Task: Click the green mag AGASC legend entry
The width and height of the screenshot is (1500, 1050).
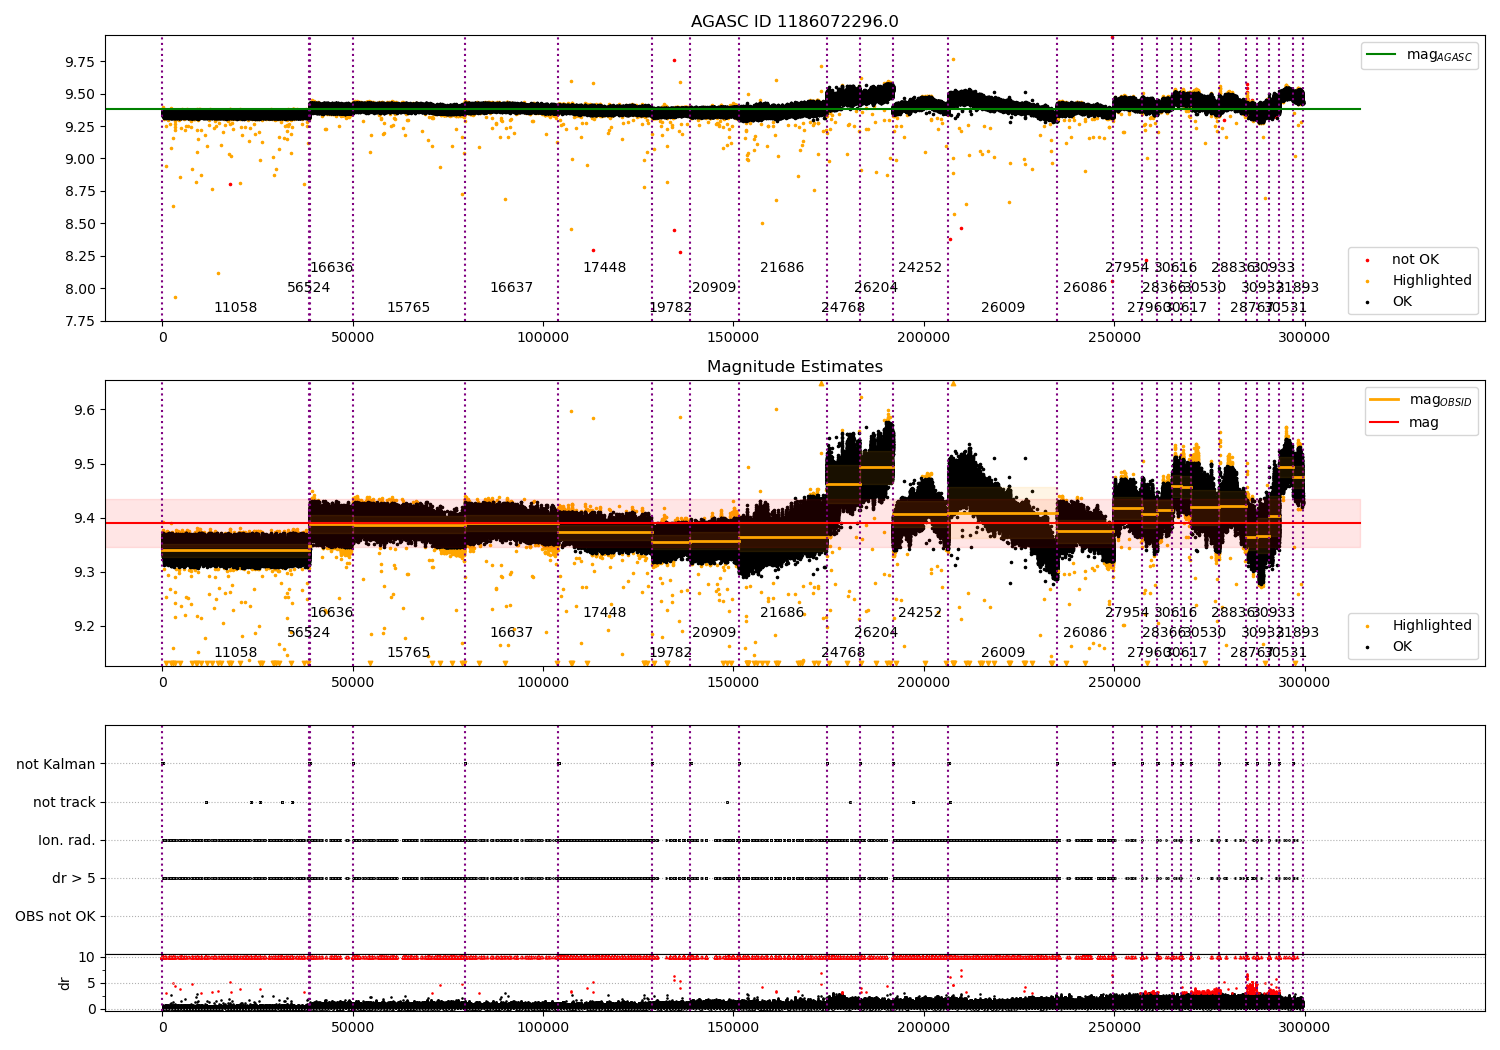Action: (1419, 55)
